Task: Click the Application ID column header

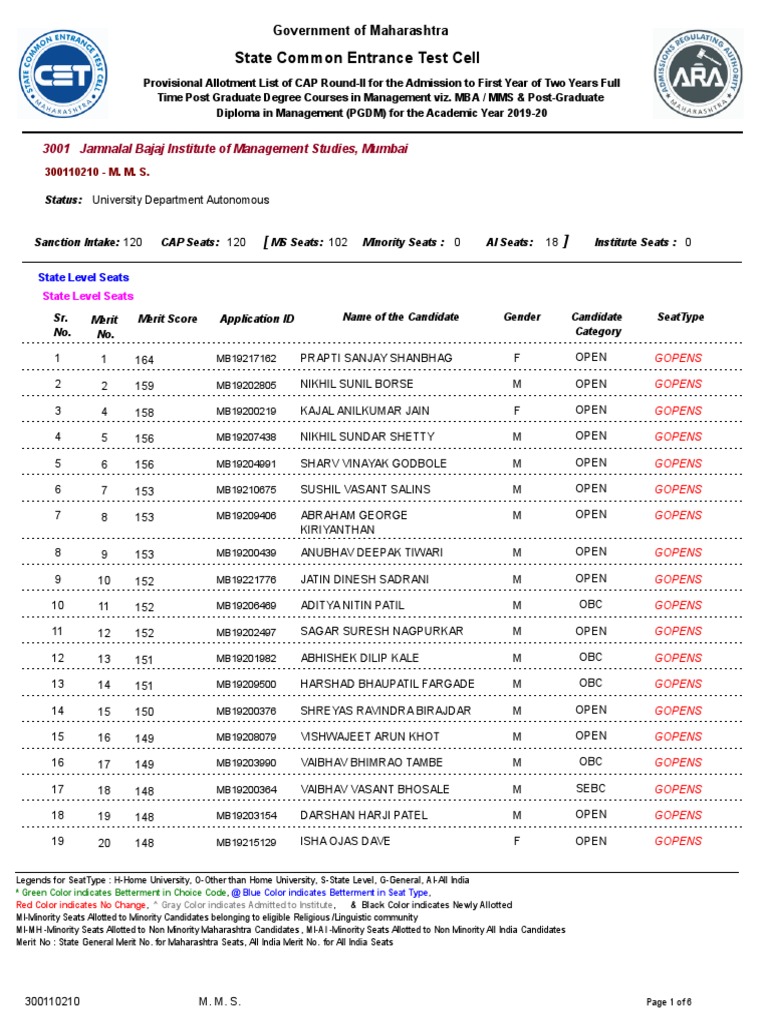Action: pyautogui.click(x=257, y=319)
